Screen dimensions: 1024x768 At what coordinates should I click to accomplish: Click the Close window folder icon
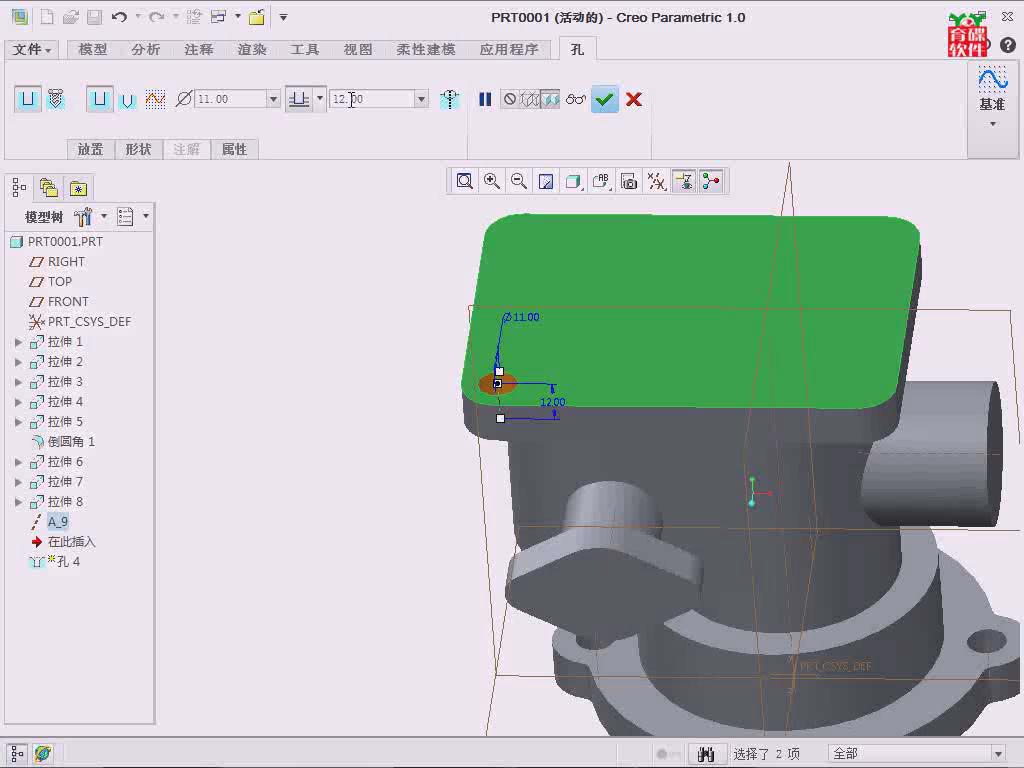click(x=257, y=17)
